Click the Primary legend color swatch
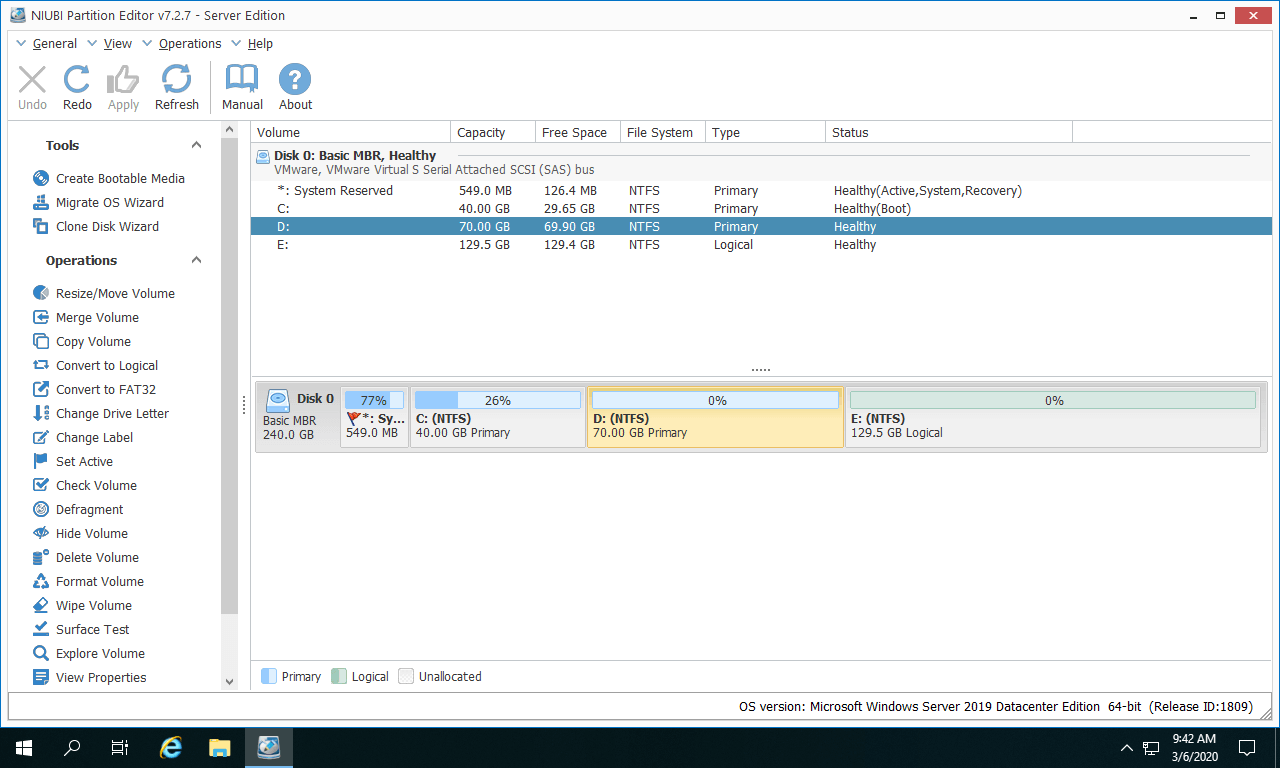 (267, 676)
